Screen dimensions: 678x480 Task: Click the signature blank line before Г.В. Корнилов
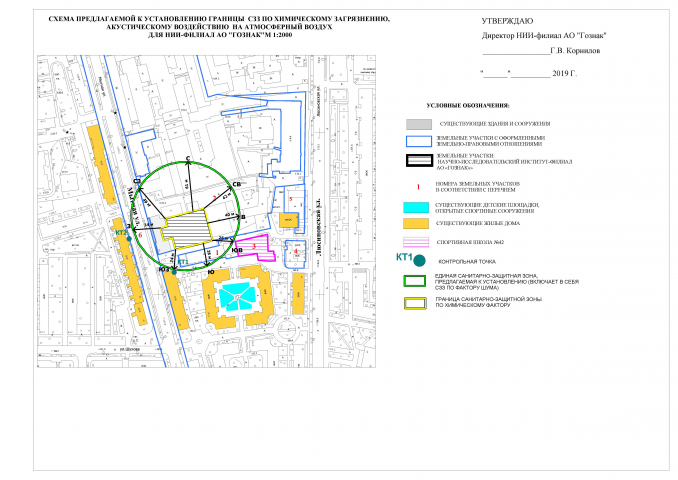click(x=516, y=54)
